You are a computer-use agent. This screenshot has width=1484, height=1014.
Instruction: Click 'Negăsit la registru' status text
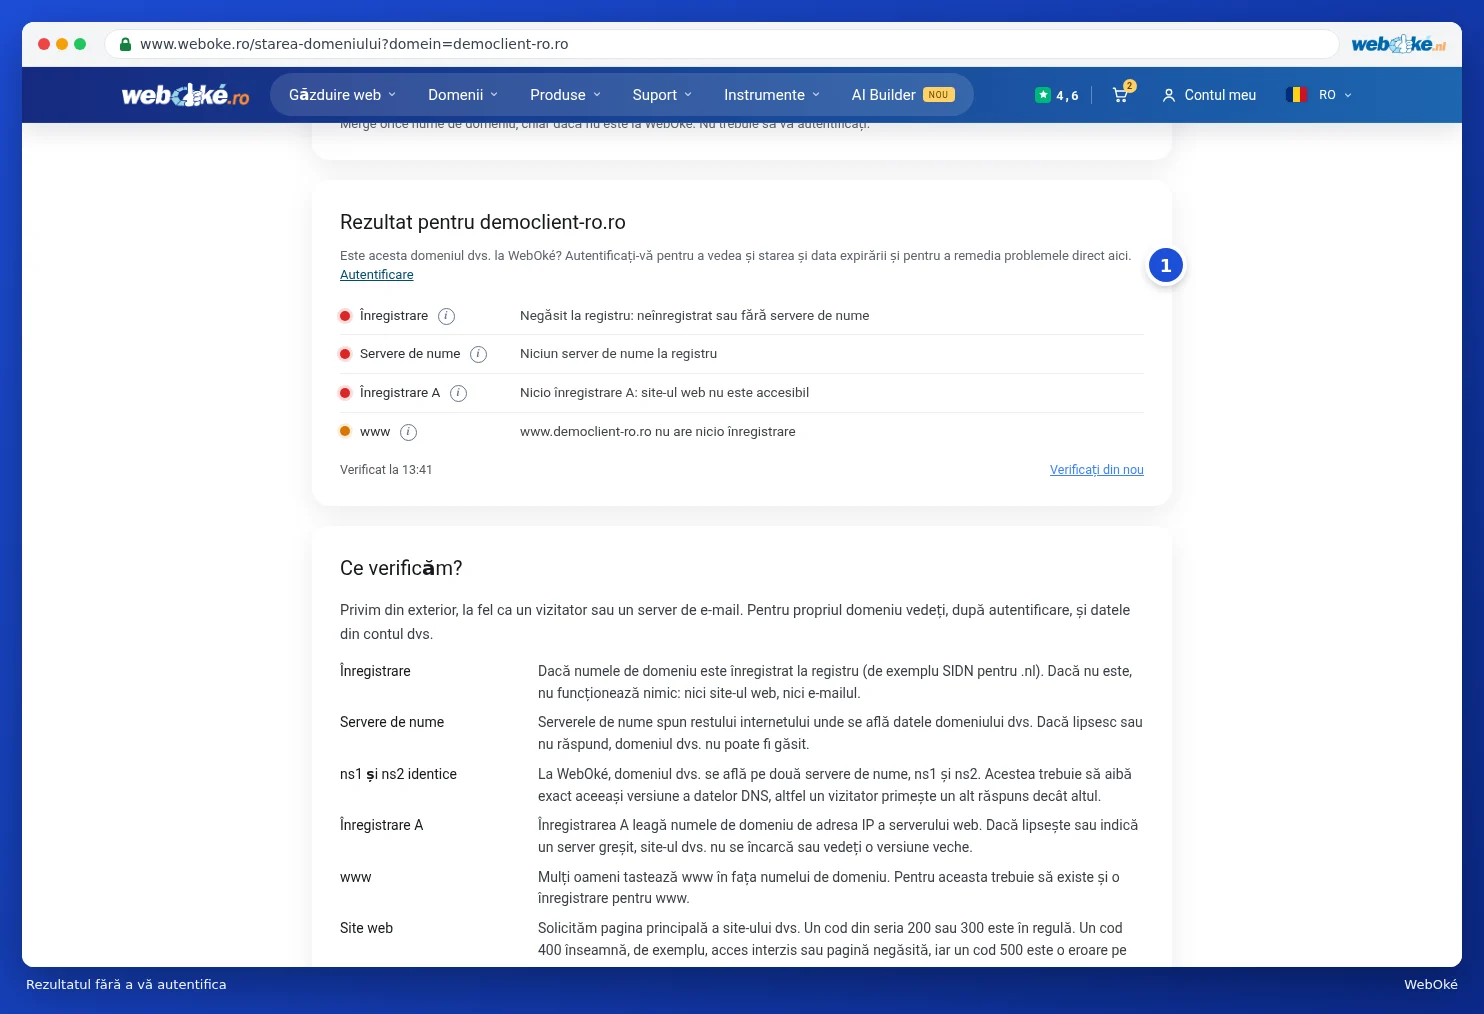click(x=694, y=316)
